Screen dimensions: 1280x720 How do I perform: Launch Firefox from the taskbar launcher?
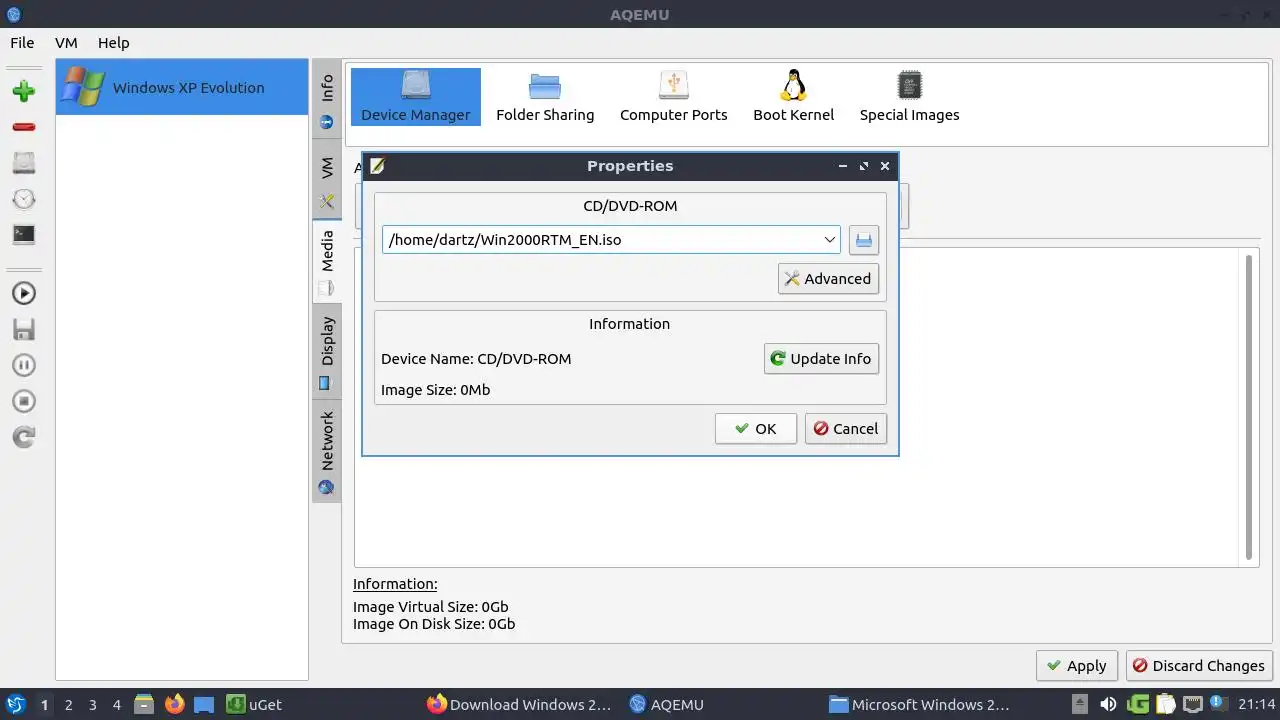coord(174,705)
